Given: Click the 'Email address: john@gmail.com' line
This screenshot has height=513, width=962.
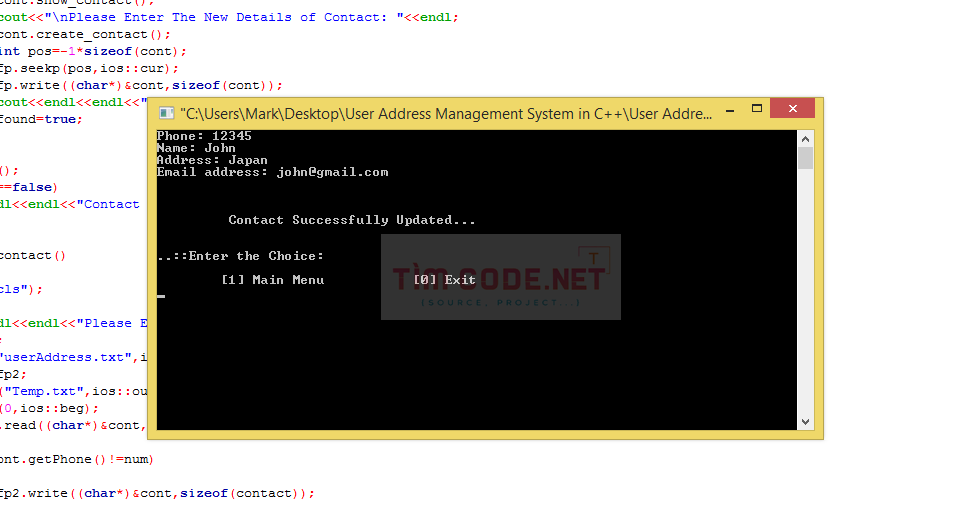Looking at the screenshot, I should (272, 172).
